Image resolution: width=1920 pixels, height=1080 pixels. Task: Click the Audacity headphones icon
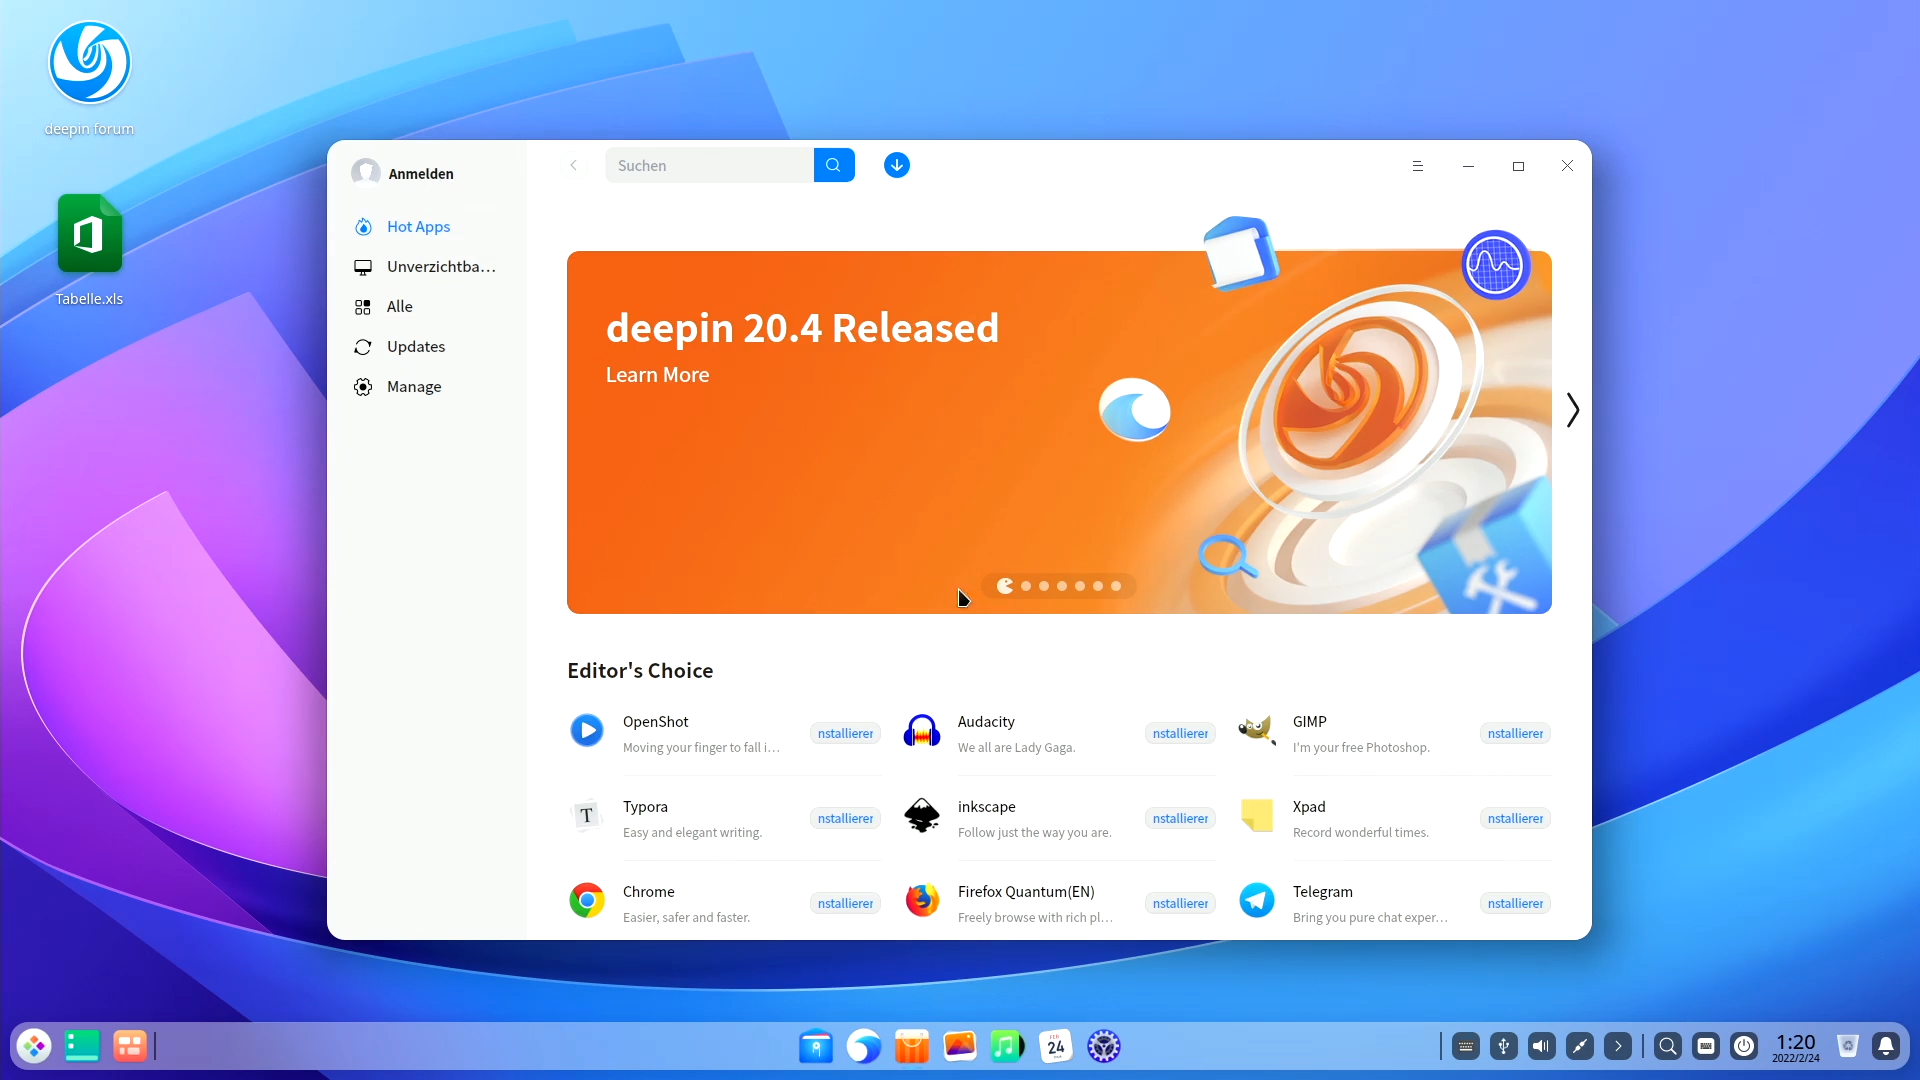click(922, 731)
